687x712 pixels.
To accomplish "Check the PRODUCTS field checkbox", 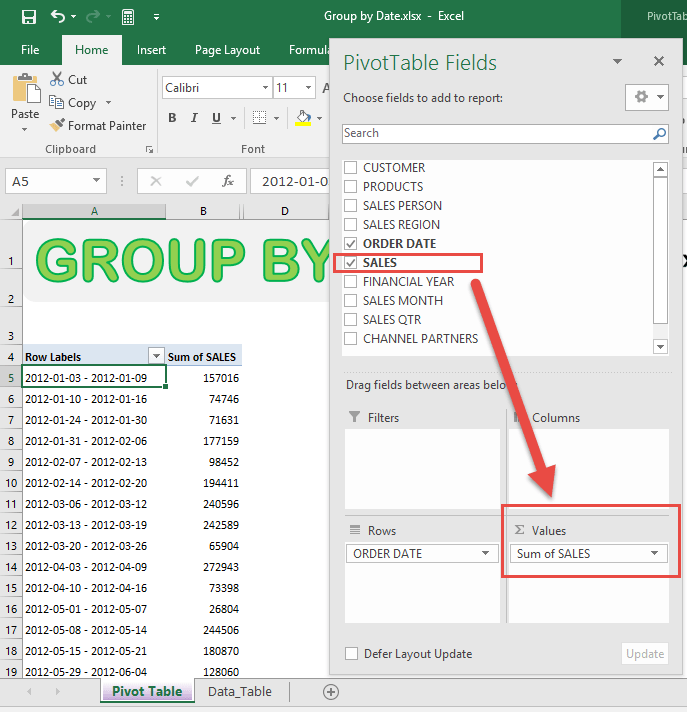I will [351, 187].
